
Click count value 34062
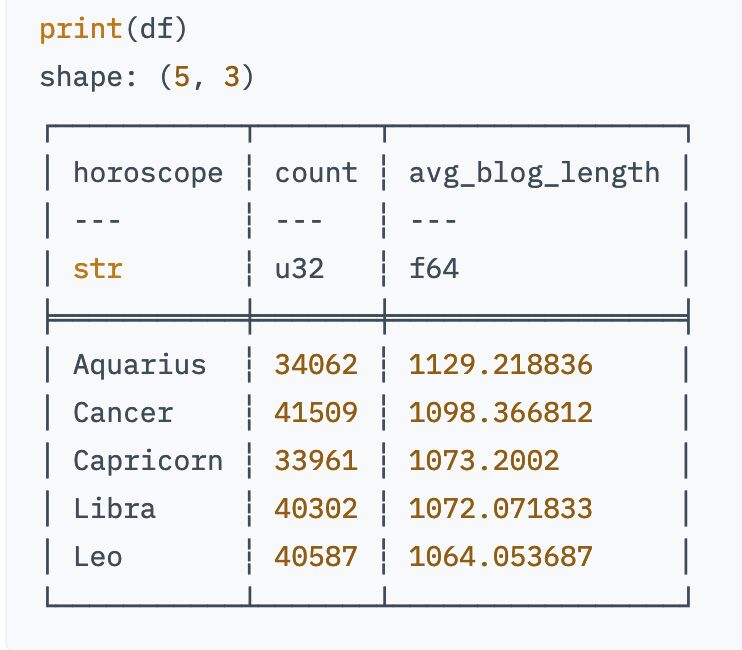click(x=315, y=365)
